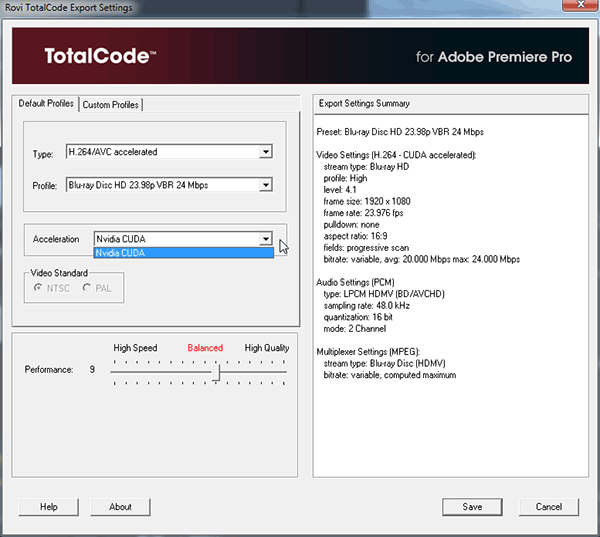Open the Type combo box arrow
This screenshot has height=537, width=600.
click(266, 152)
